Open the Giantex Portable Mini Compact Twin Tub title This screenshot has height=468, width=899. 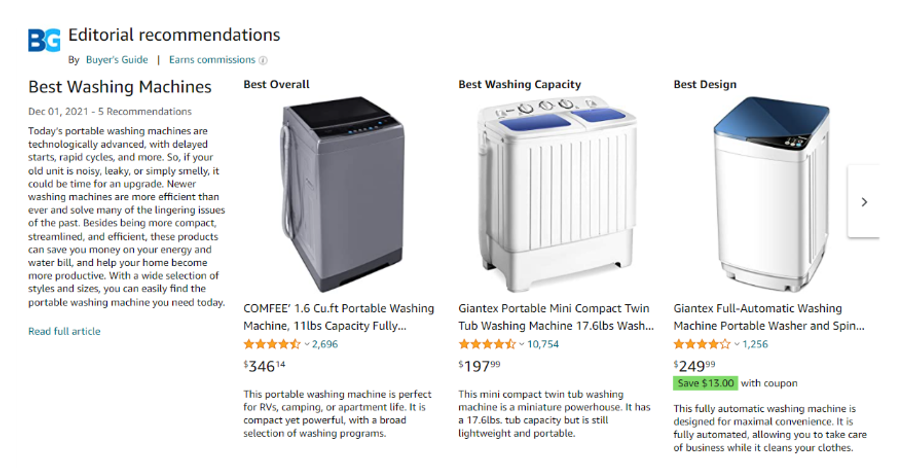tap(556, 317)
